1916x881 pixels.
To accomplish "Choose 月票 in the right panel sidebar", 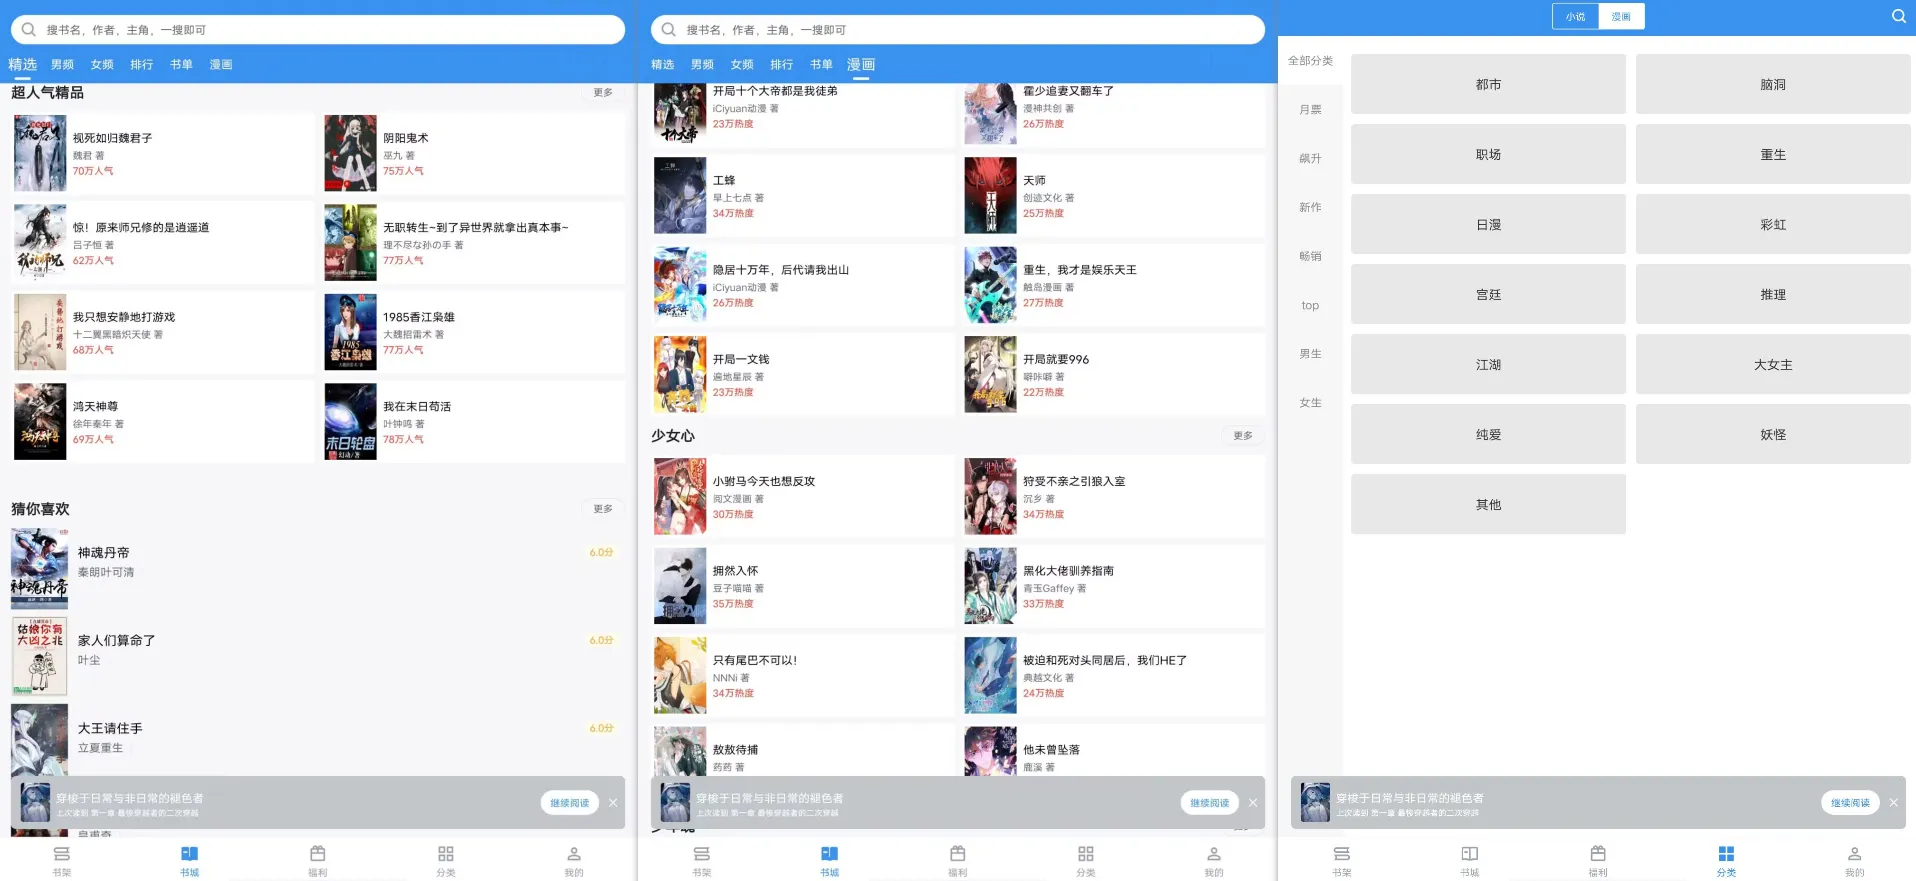I will pyautogui.click(x=1310, y=110).
